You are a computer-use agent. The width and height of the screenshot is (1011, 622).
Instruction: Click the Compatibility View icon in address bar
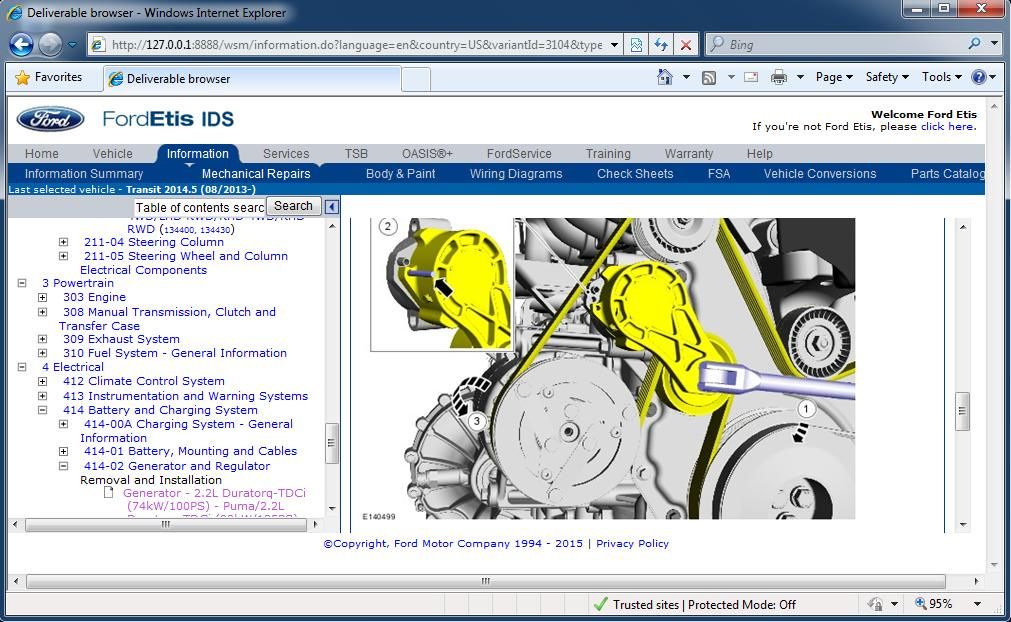click(x=636, y=44)
